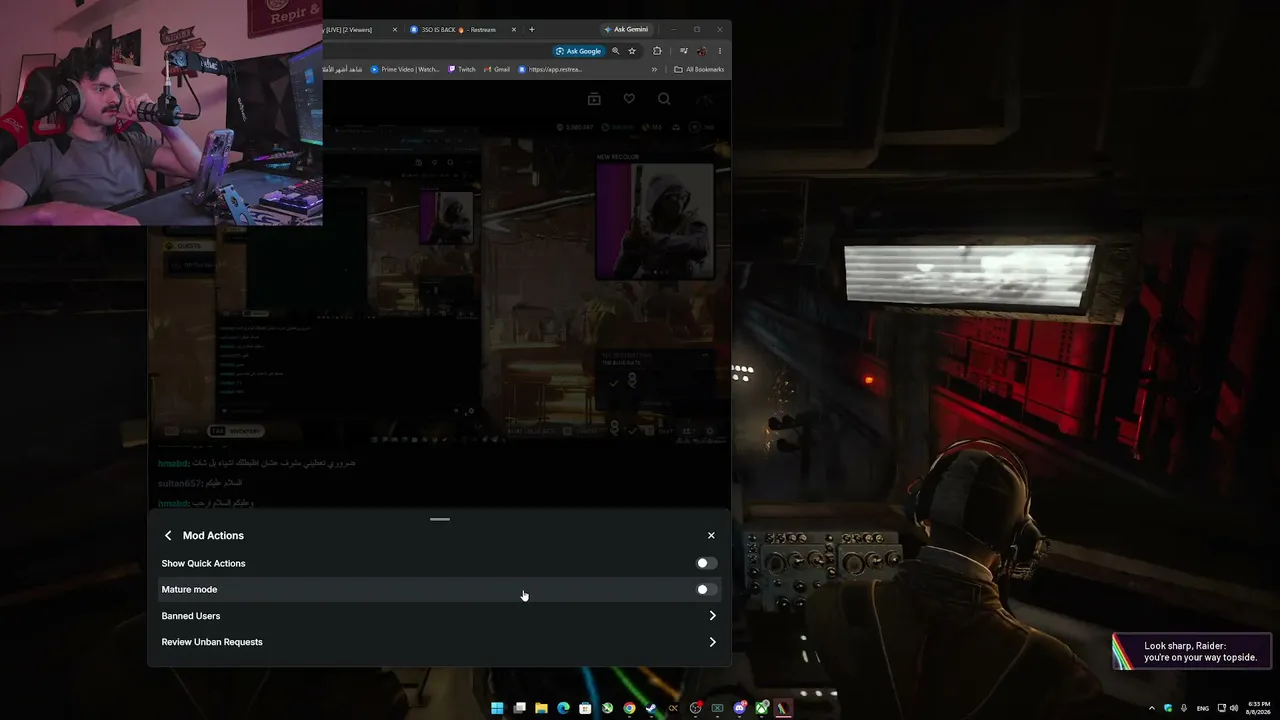Open Task View on the taskbar

point(519,708)
